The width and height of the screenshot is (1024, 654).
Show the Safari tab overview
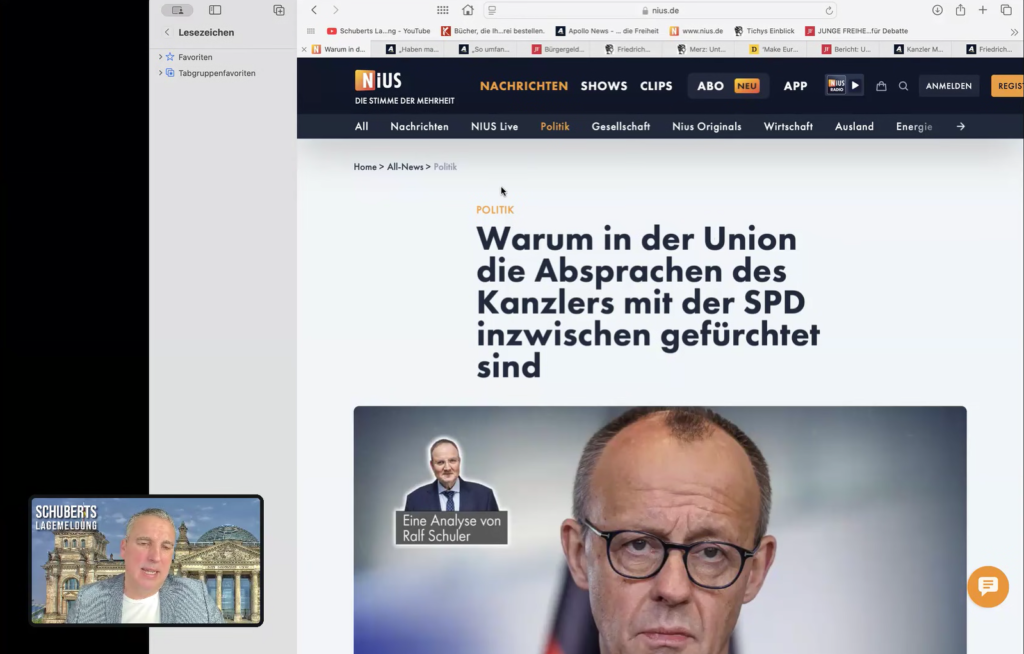1006,10
